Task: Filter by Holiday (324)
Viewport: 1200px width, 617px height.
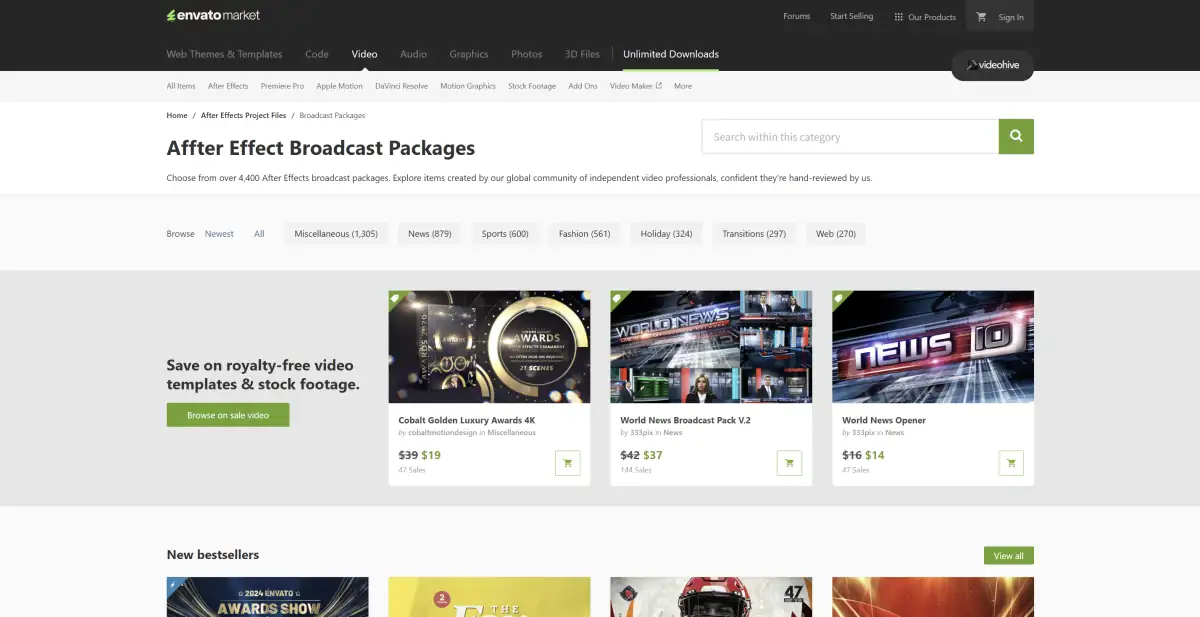Action: [x=667, y=234]
